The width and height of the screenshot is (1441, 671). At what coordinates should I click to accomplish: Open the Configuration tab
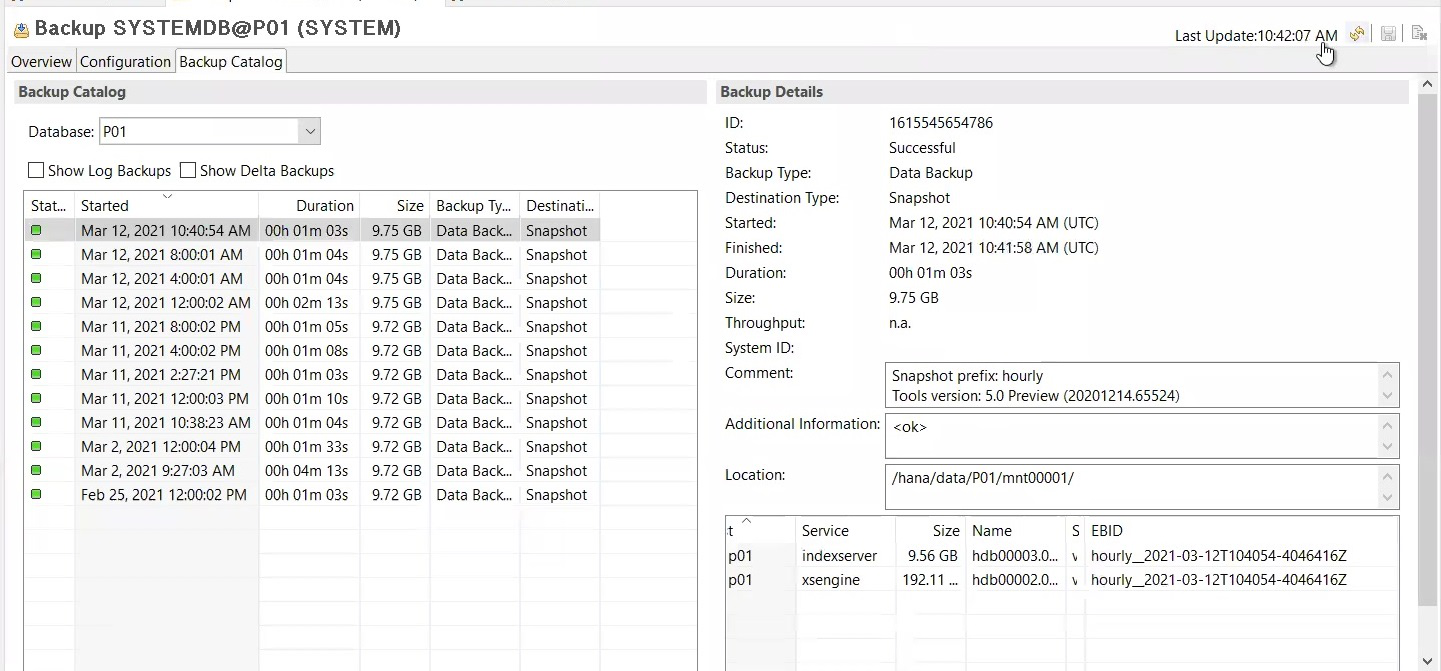coord(125,62)
